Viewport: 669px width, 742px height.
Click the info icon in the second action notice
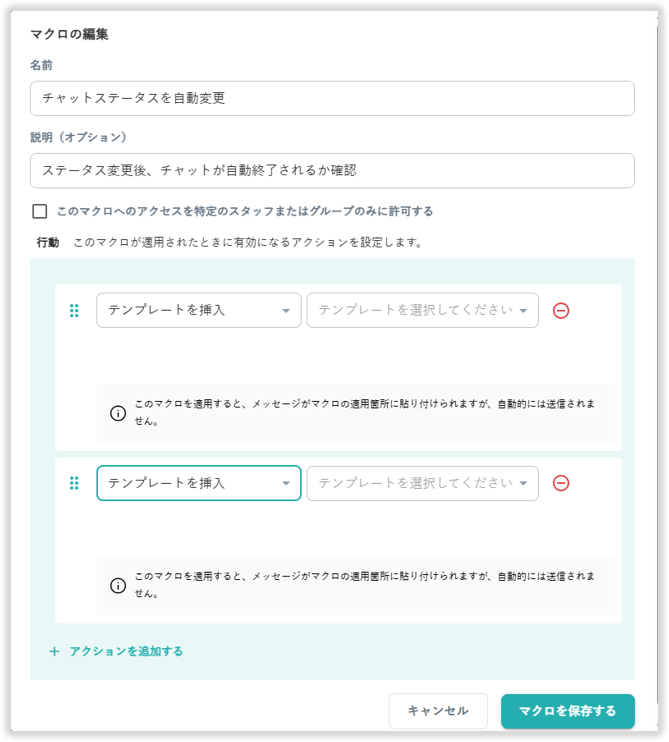[118, 585]
